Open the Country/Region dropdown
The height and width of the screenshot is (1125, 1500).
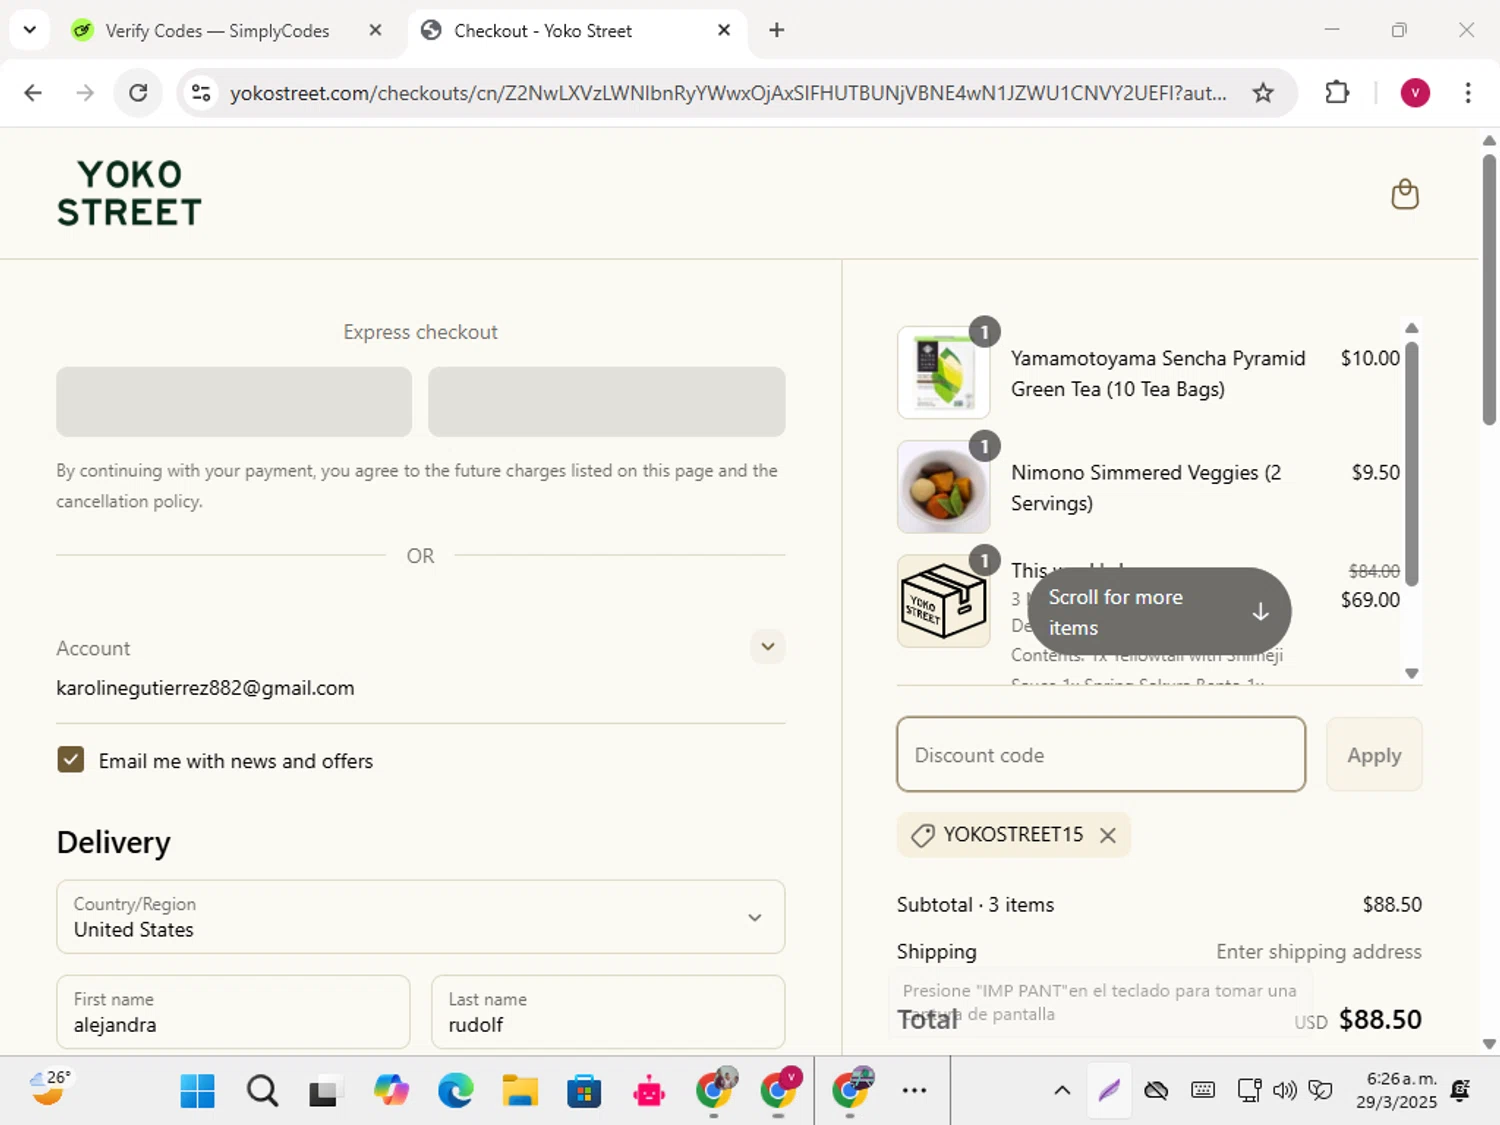(x=420, y=917)
